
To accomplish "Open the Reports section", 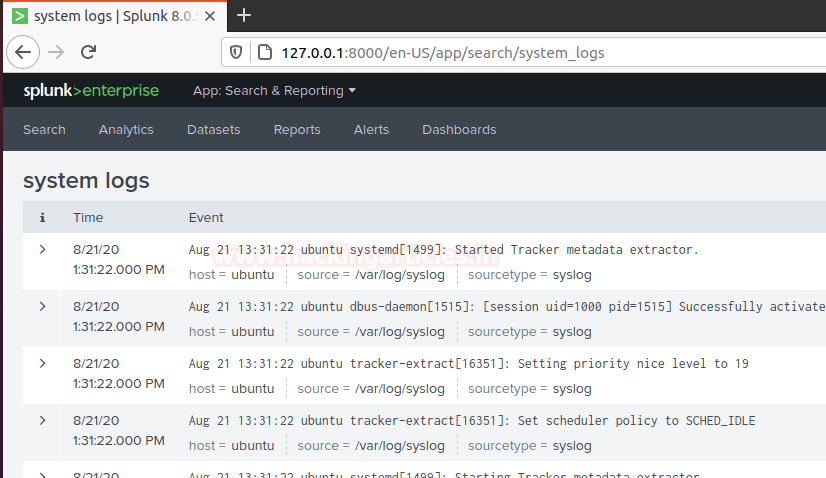I will pos(297,130).
